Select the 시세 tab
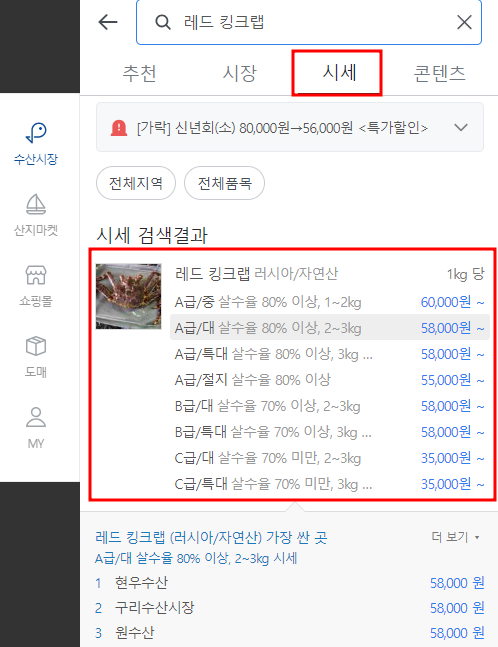Image resolution: width=498 pixels, height=647 pixels. 339,73
